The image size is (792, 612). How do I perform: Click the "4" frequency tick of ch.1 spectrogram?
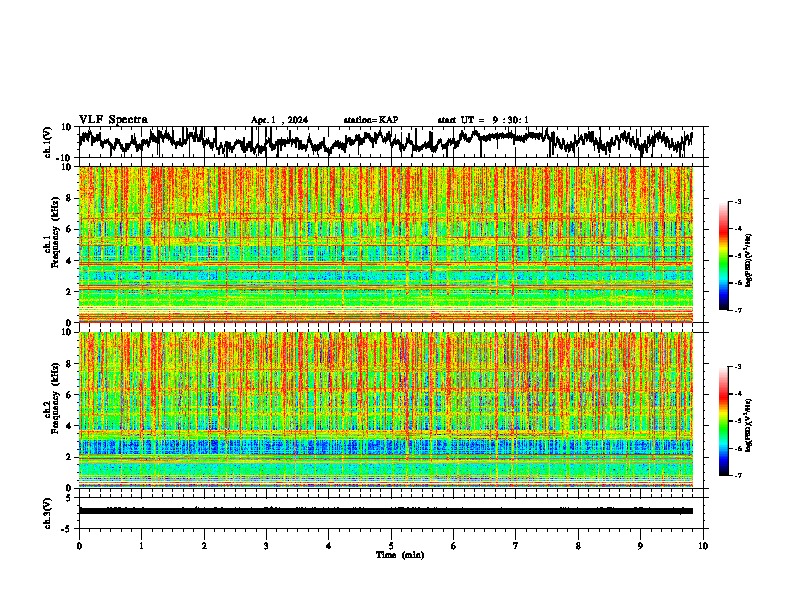(x=71, y=261)
